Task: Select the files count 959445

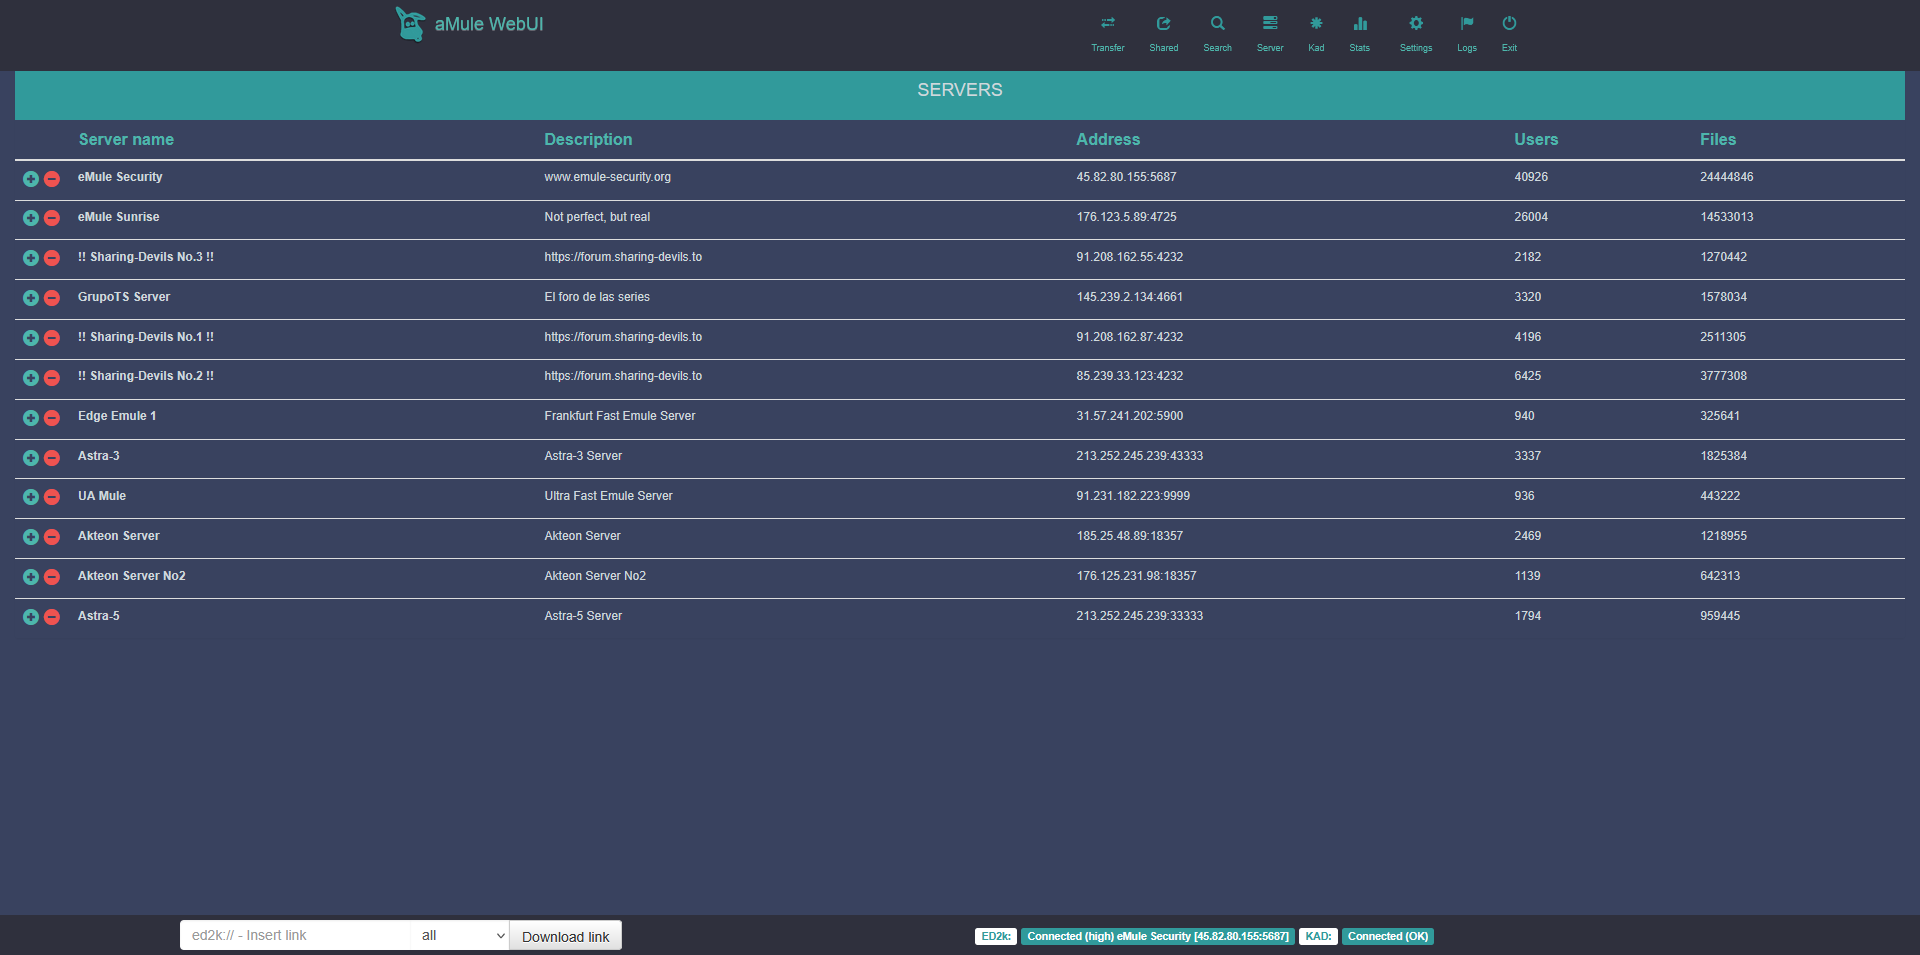Action: [x=1720, y=616]
